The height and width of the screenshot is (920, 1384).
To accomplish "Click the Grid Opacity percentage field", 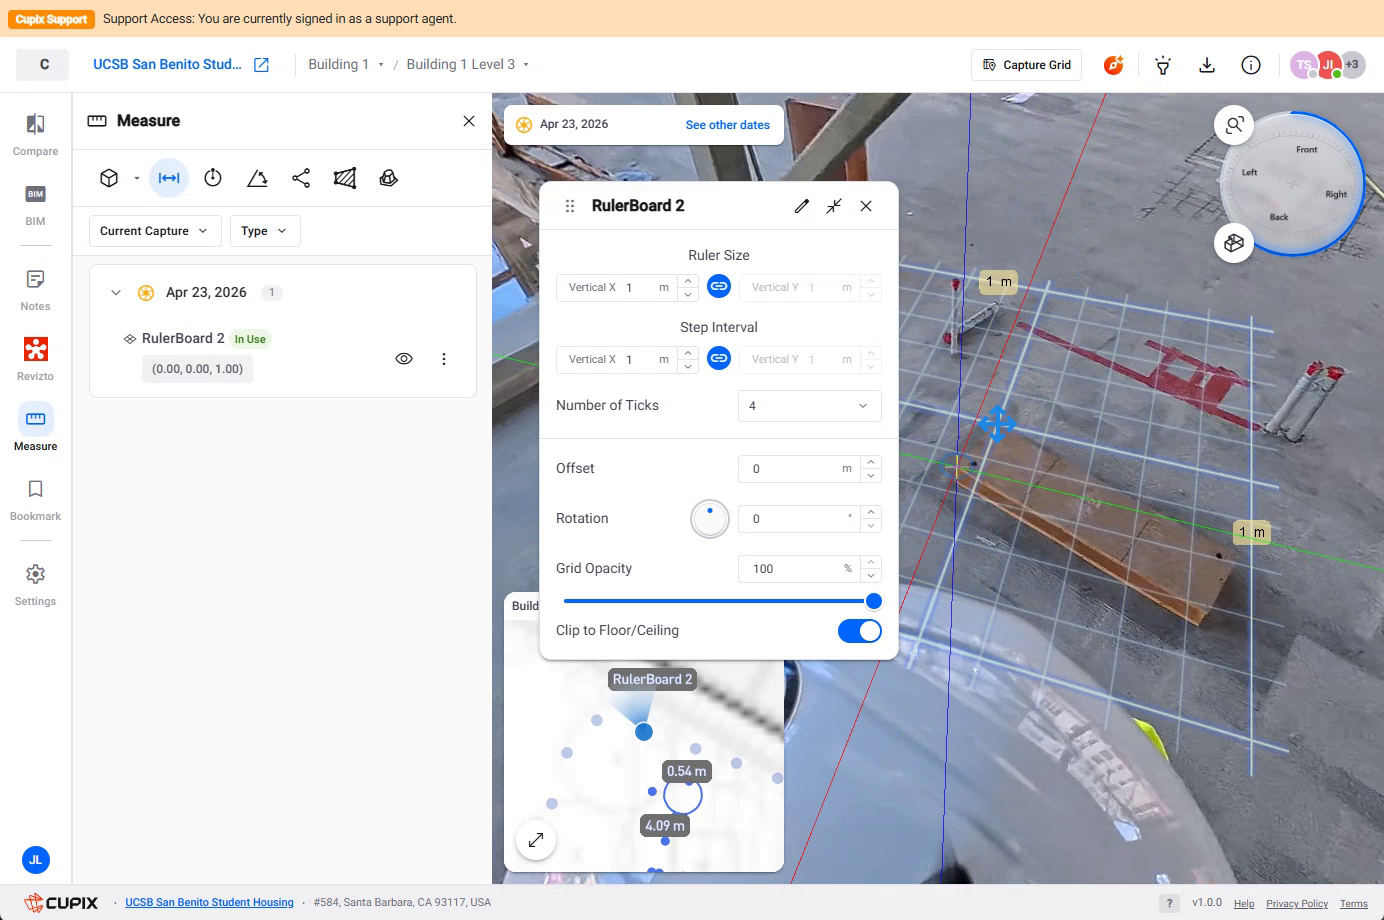I will click(x=800, y=569).
